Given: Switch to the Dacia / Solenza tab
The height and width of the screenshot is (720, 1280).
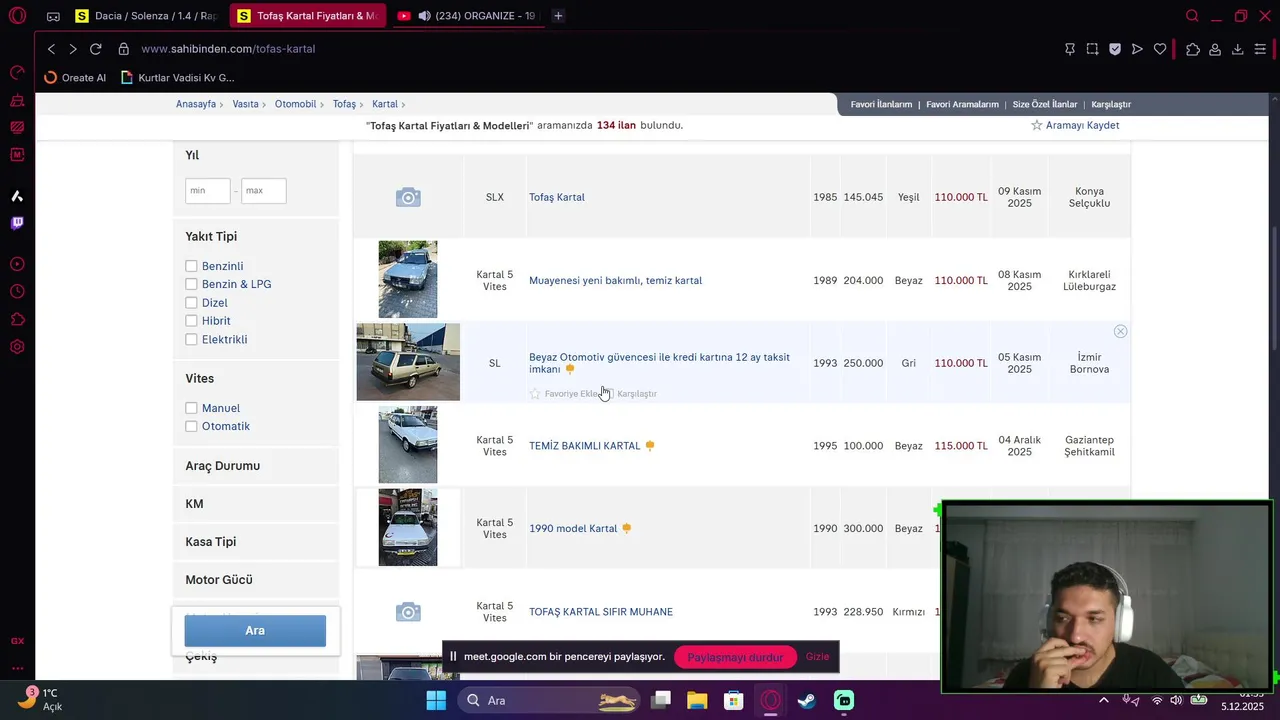Looking at the screenshot, I should tap(147, 16).
